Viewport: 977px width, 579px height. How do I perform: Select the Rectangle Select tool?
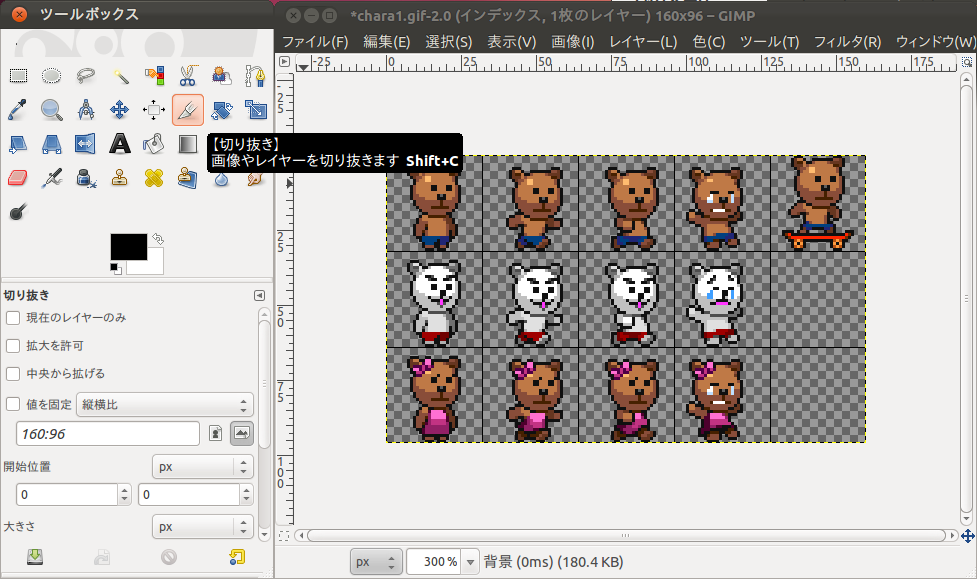[x=18, y=75]
